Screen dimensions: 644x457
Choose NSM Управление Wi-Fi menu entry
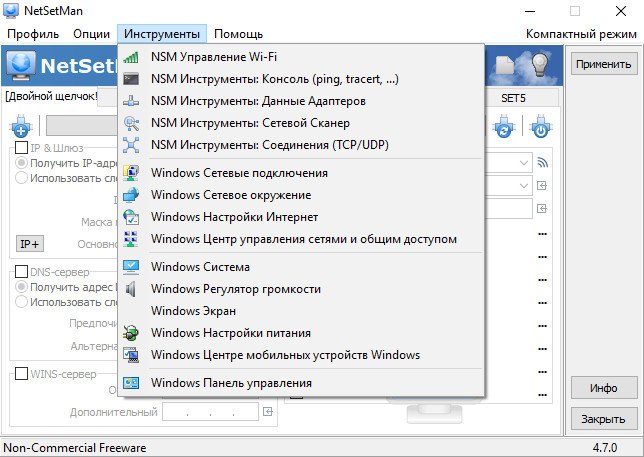[301, 57]
